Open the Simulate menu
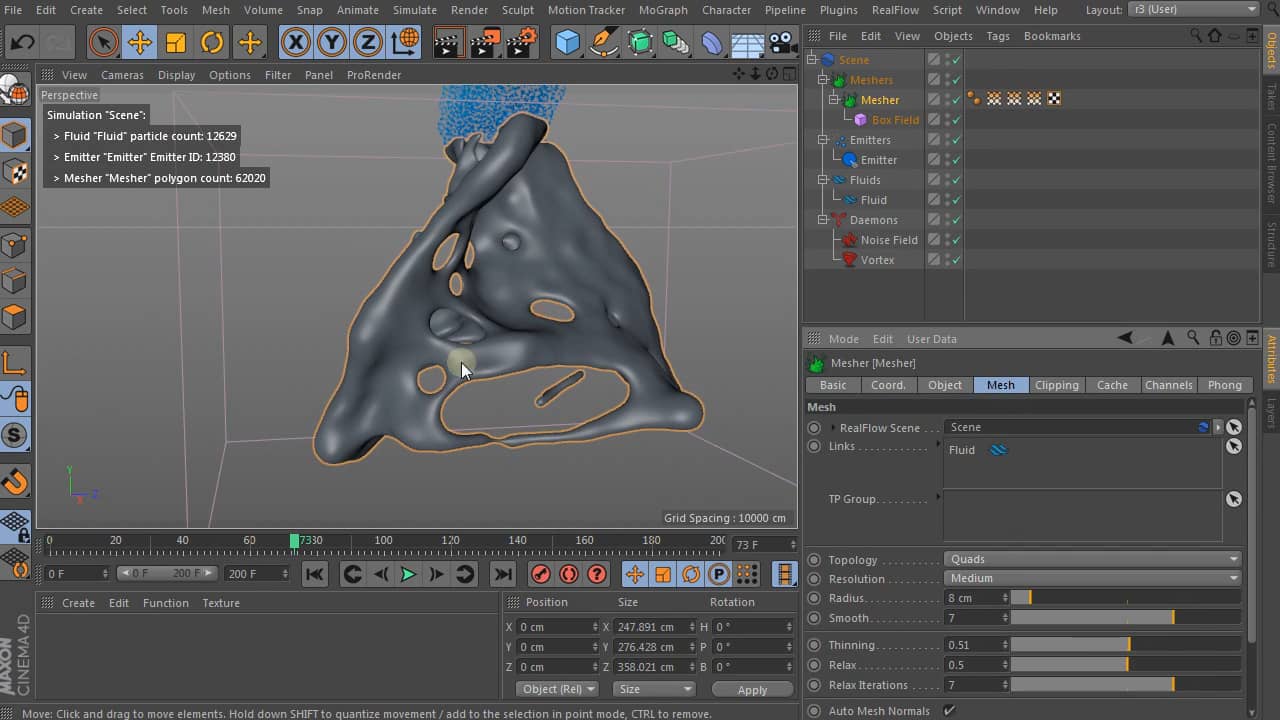 point(414,10)
